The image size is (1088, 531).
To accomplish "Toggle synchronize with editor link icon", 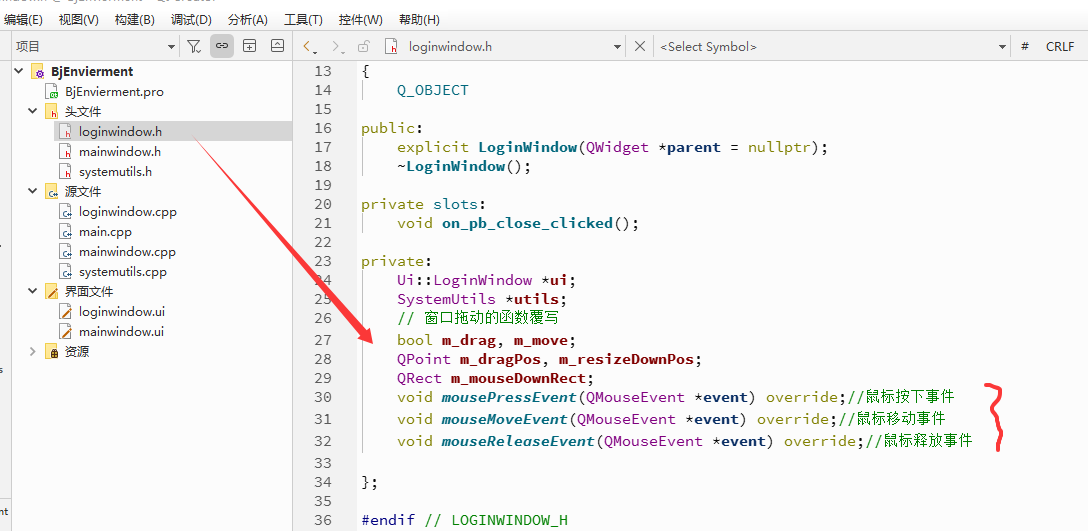I will (222, 47).
